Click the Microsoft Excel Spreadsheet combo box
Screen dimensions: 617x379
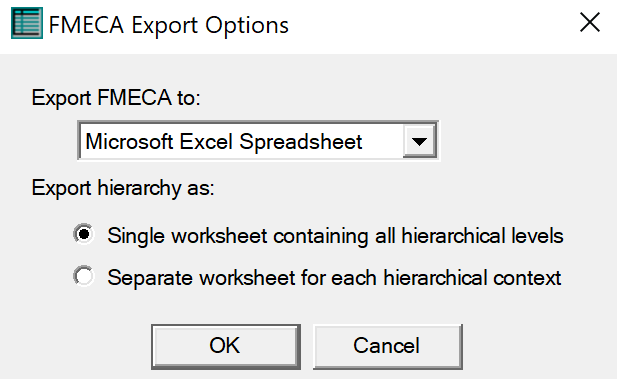pyautogui.click(x=258, y=141)
